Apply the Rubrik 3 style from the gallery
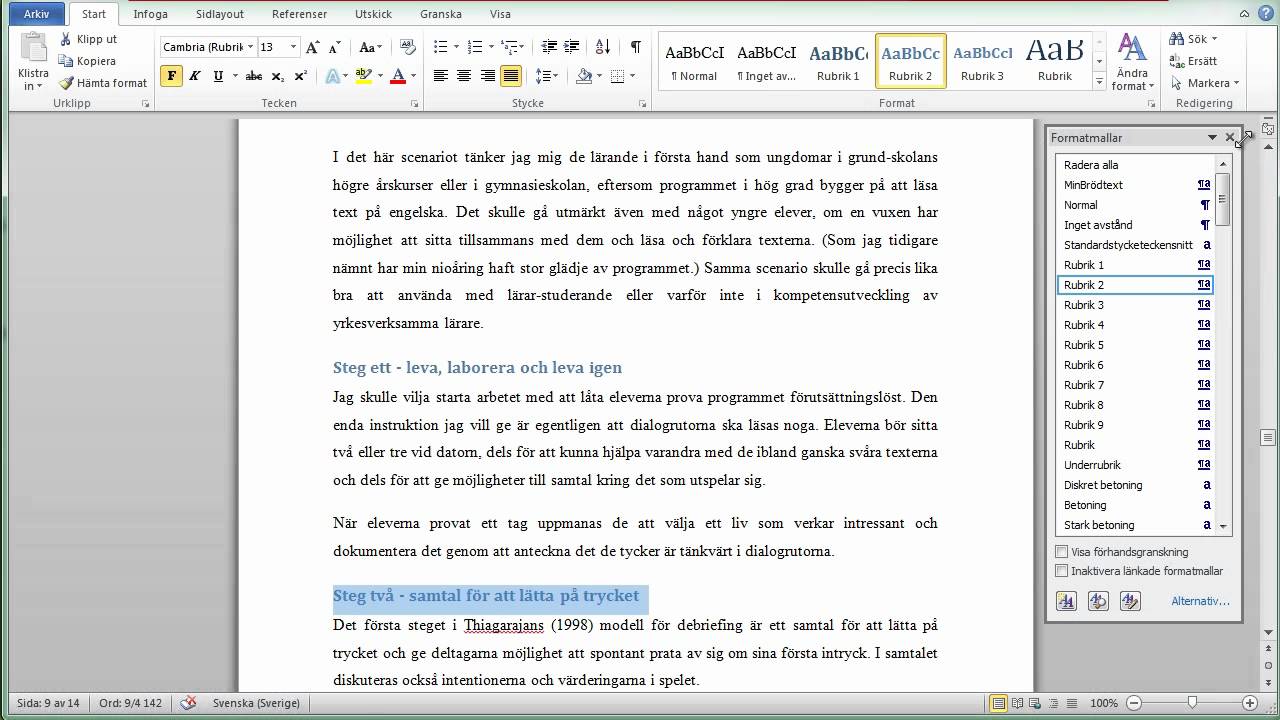1280x720 pixels. [x=982, y=62]
